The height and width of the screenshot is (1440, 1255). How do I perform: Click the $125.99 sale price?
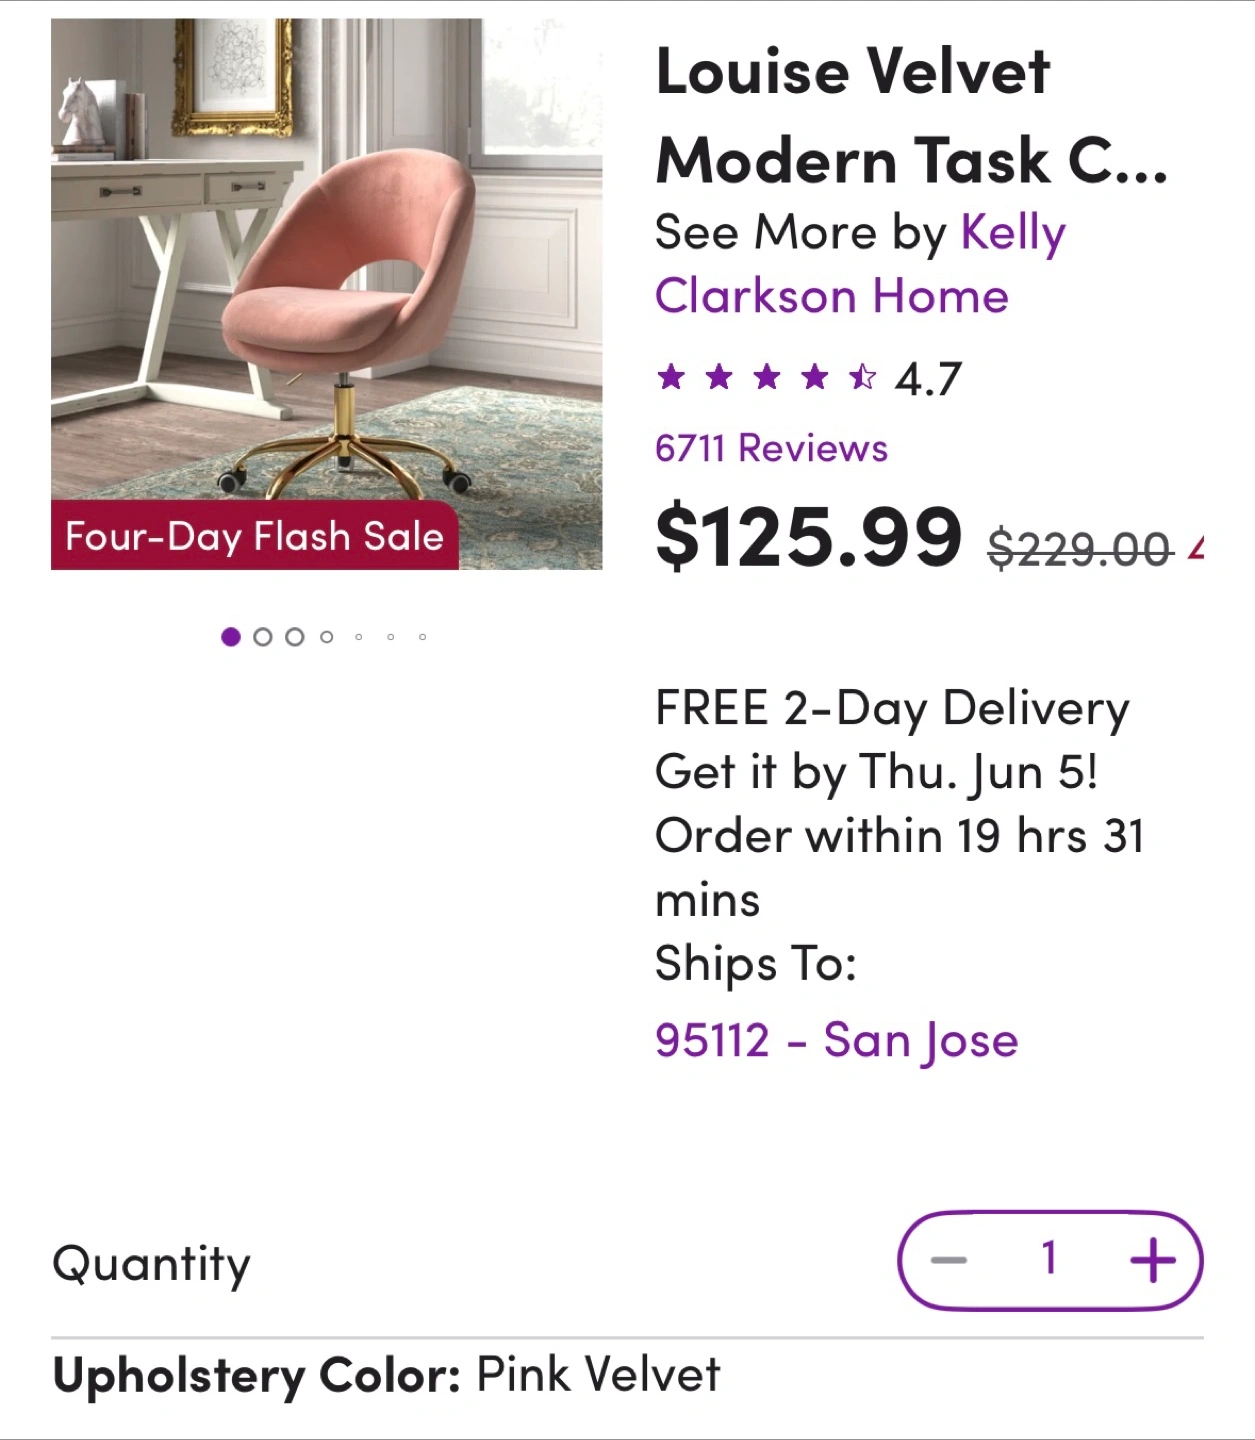click(808, 537)
